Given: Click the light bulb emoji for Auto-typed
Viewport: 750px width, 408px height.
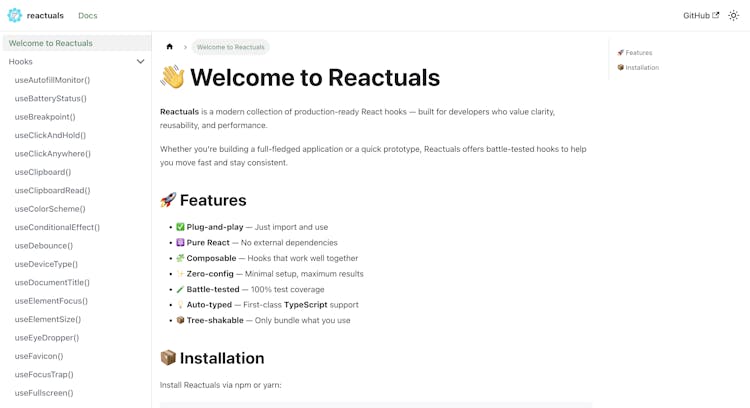Looking at the screenshot, I should coord(180,305).
